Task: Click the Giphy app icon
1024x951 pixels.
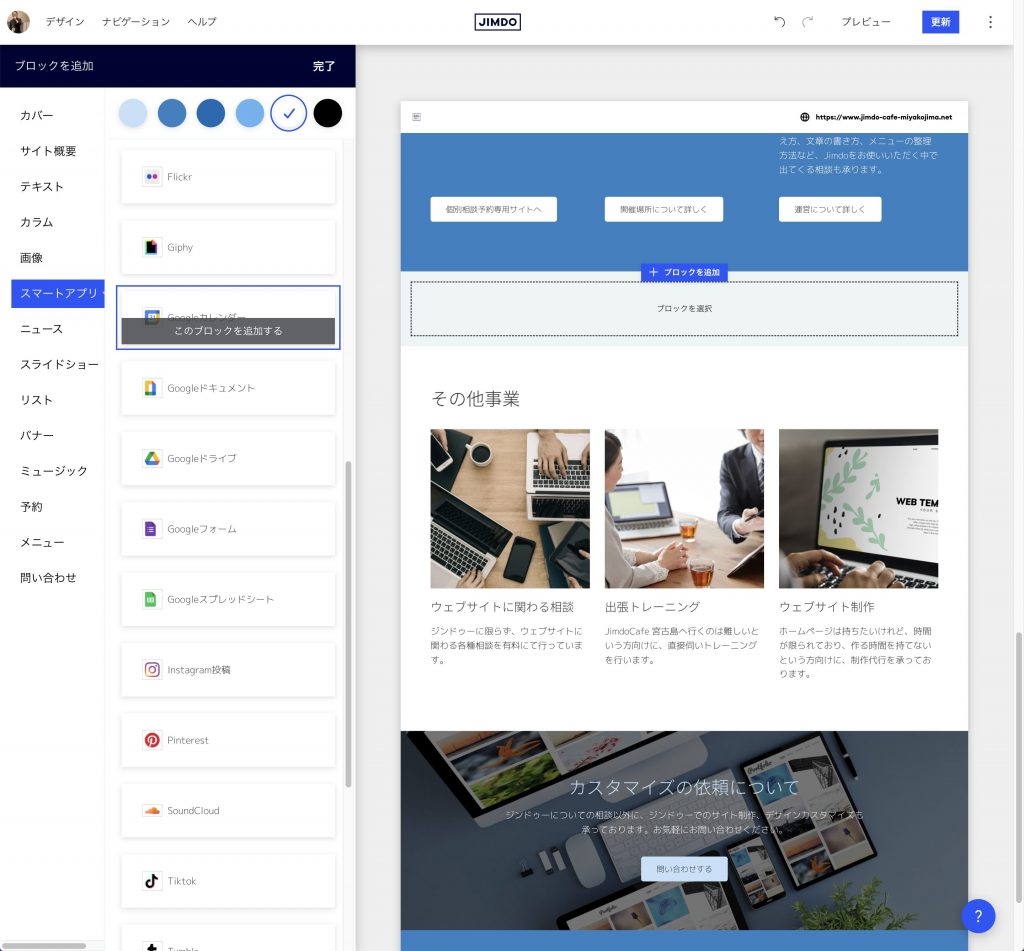Action: (x=152, y=247)
